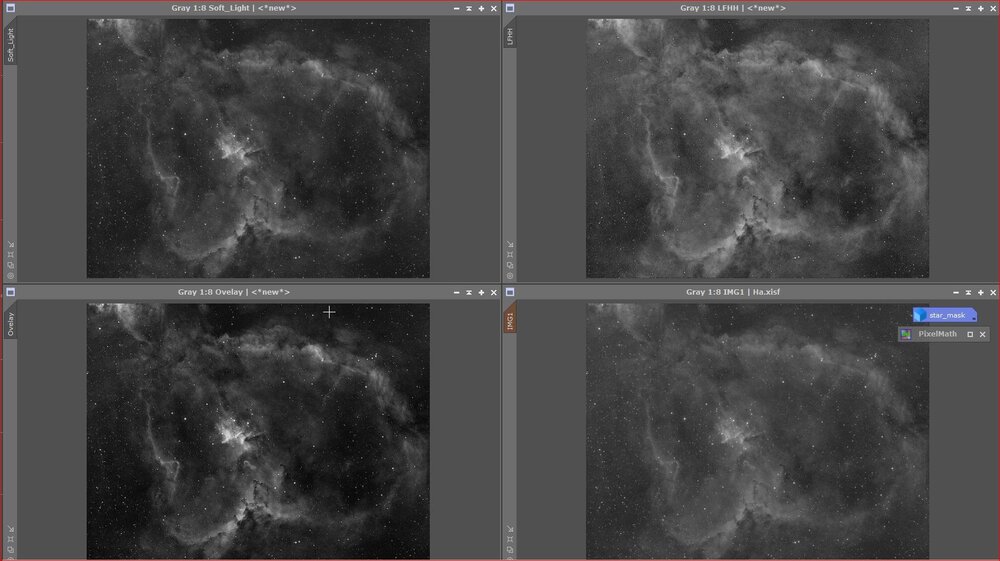
Task: Click the star_mask process icon
Action: [x=945, y=315]
